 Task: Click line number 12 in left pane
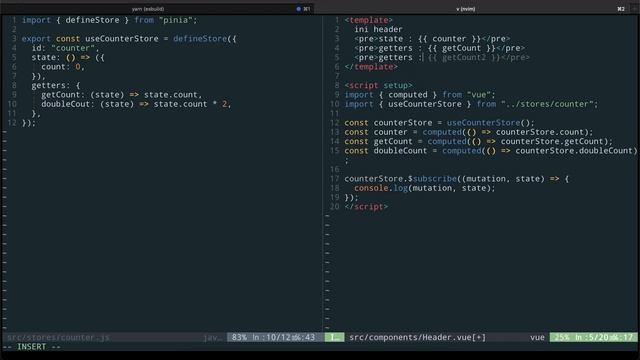click(12, 123)
